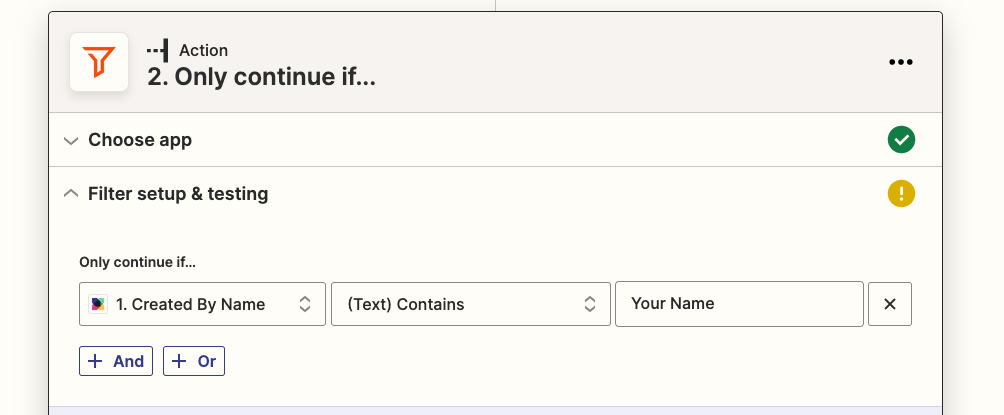1004x415 pixels.
Task: Remove the filter condition with the X button
Action: click(889, 304)
